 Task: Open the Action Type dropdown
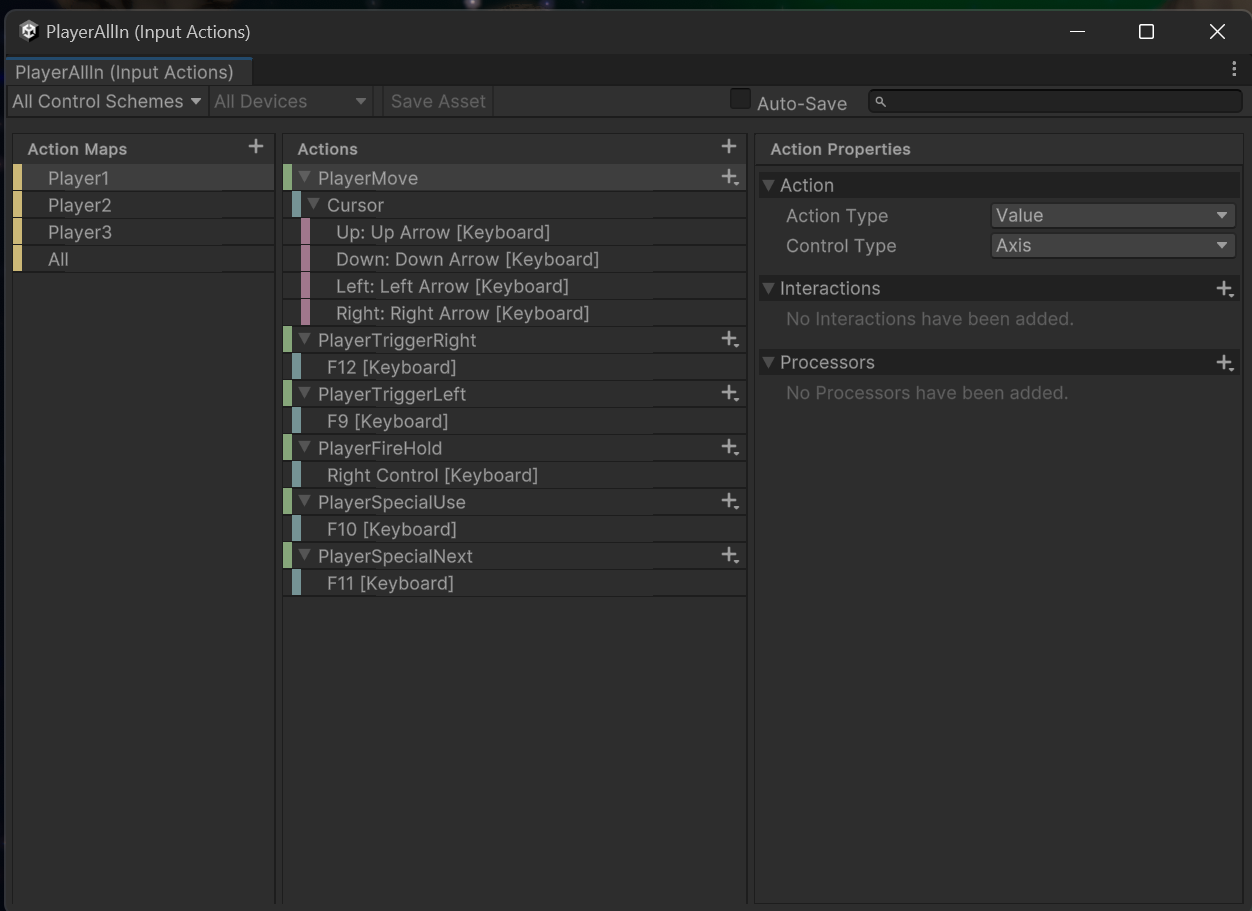pos(1112,215)
